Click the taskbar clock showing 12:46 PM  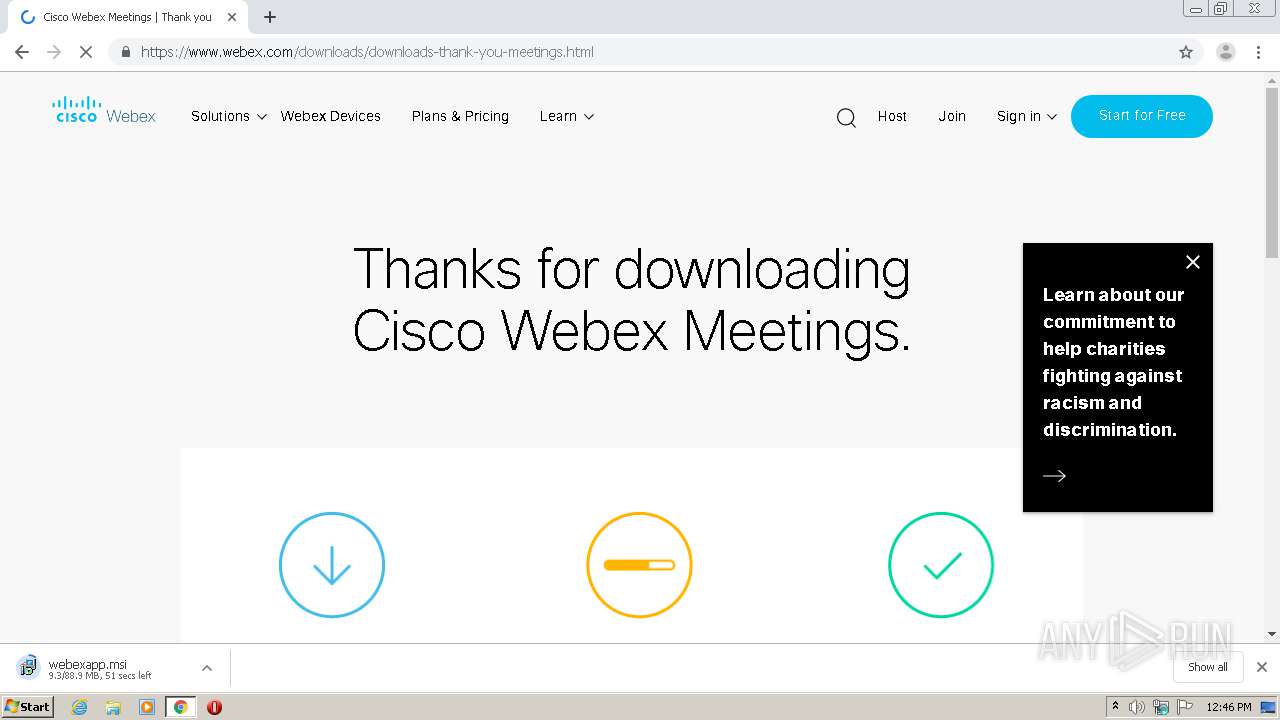1229,707
